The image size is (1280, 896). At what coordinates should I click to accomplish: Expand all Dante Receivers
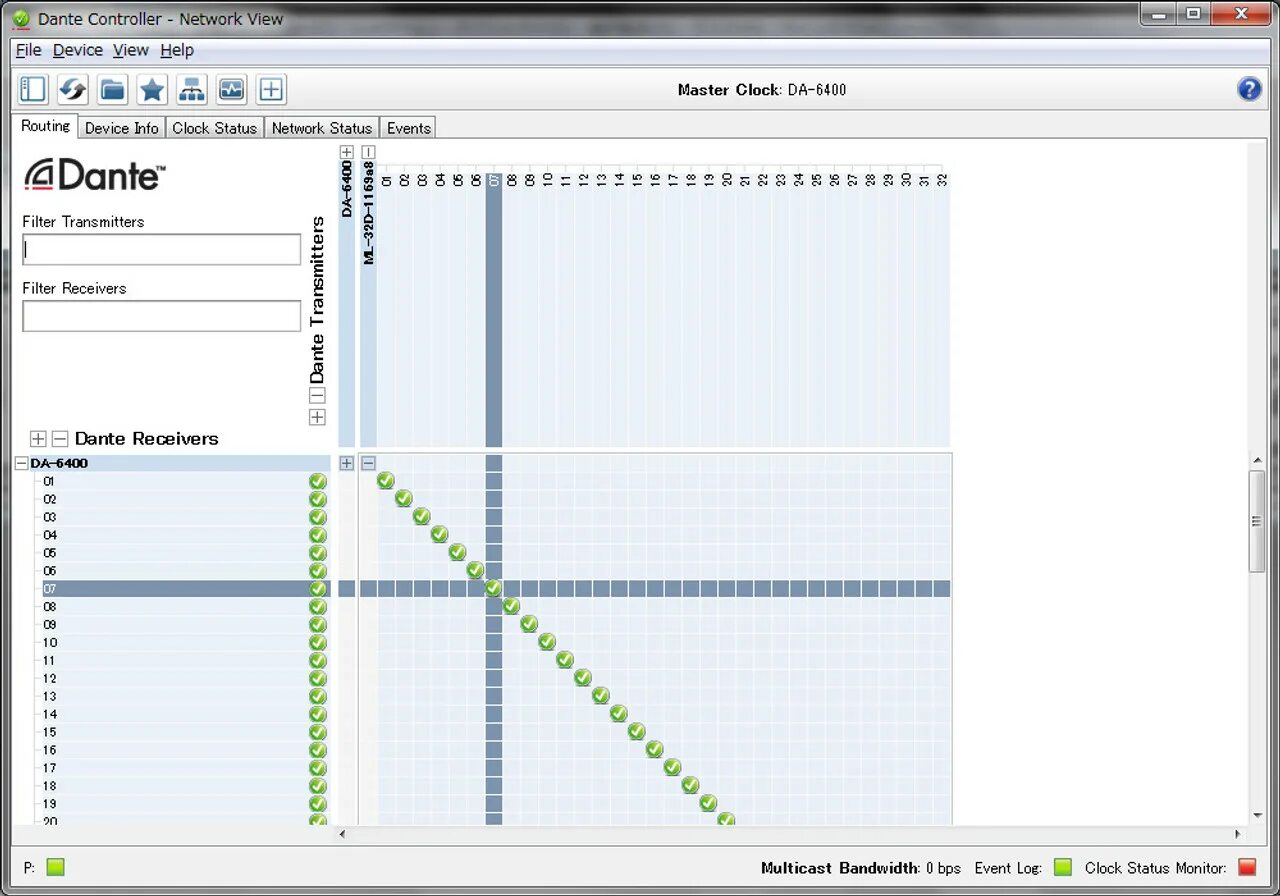[38, 438]
